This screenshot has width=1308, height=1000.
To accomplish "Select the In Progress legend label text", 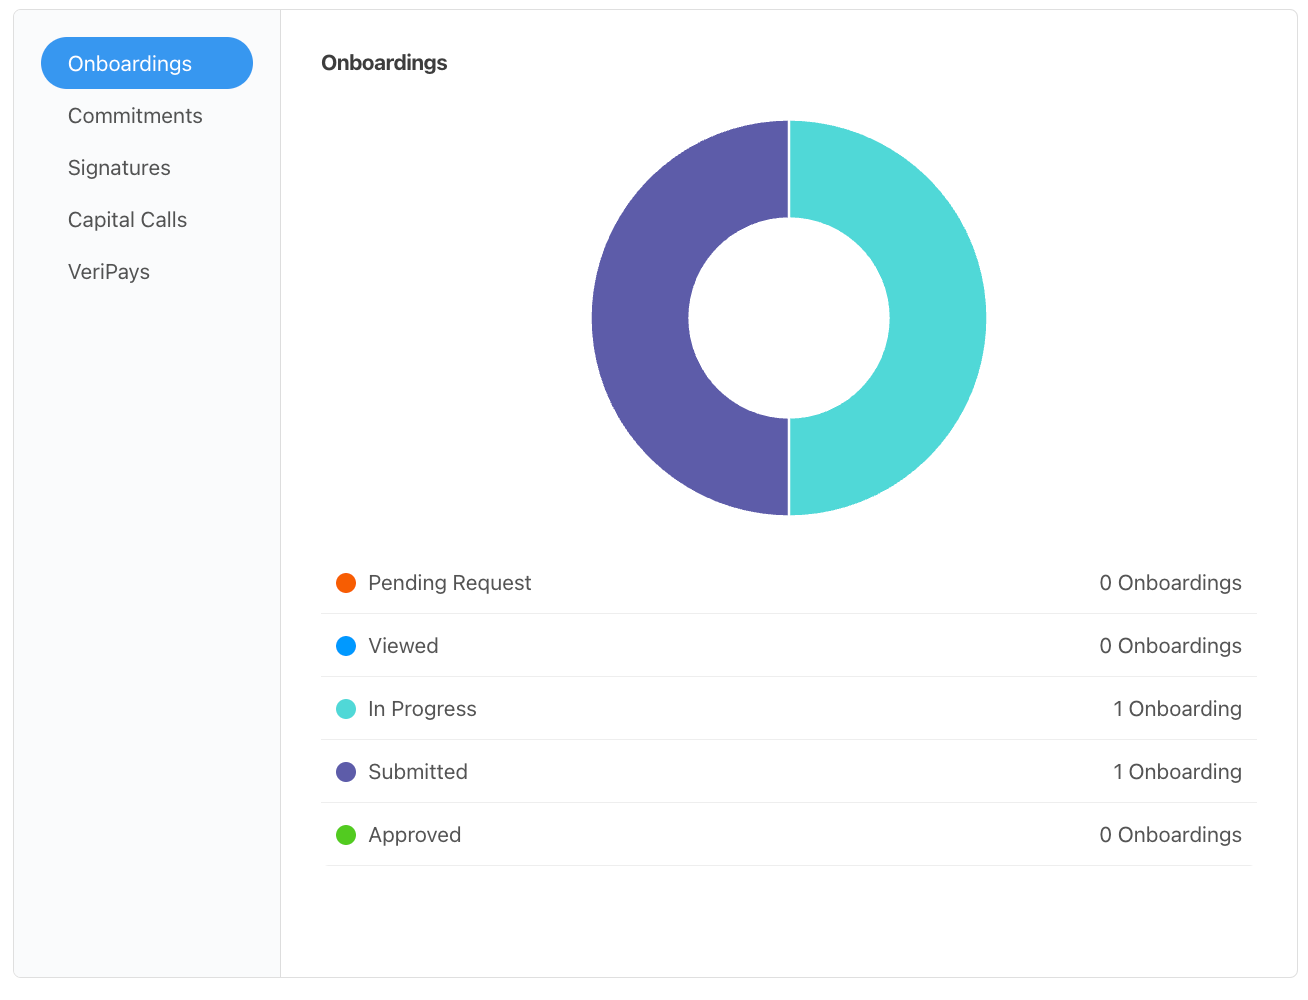I will click(422, 708).
